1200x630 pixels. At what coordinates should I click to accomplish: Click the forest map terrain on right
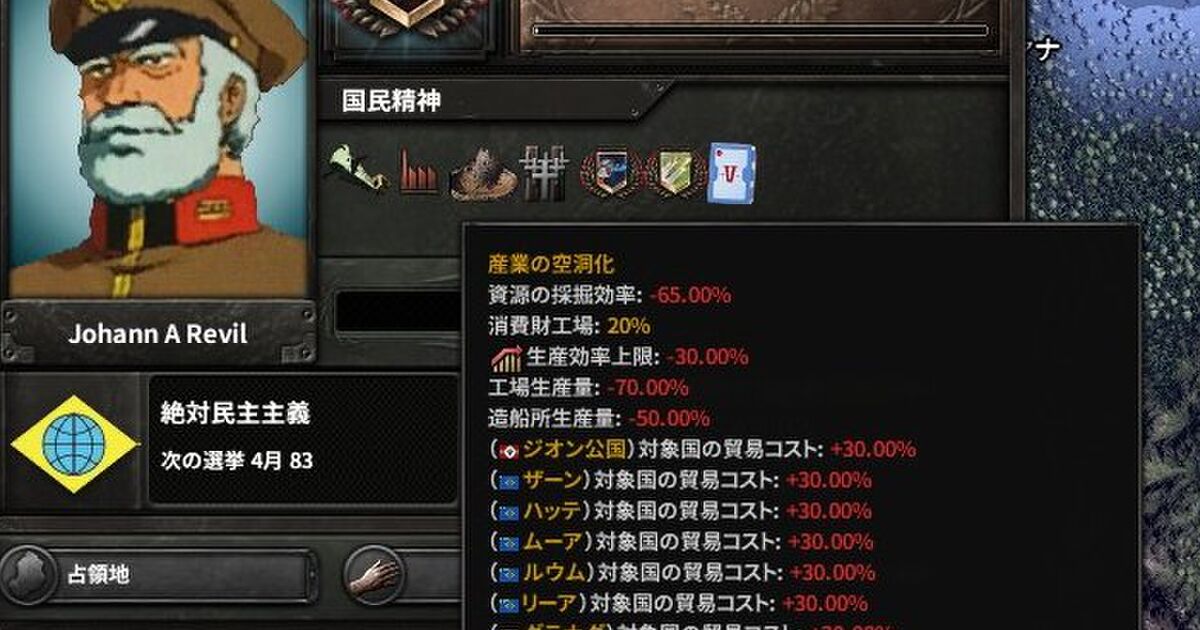click(x=1110, y=300)
